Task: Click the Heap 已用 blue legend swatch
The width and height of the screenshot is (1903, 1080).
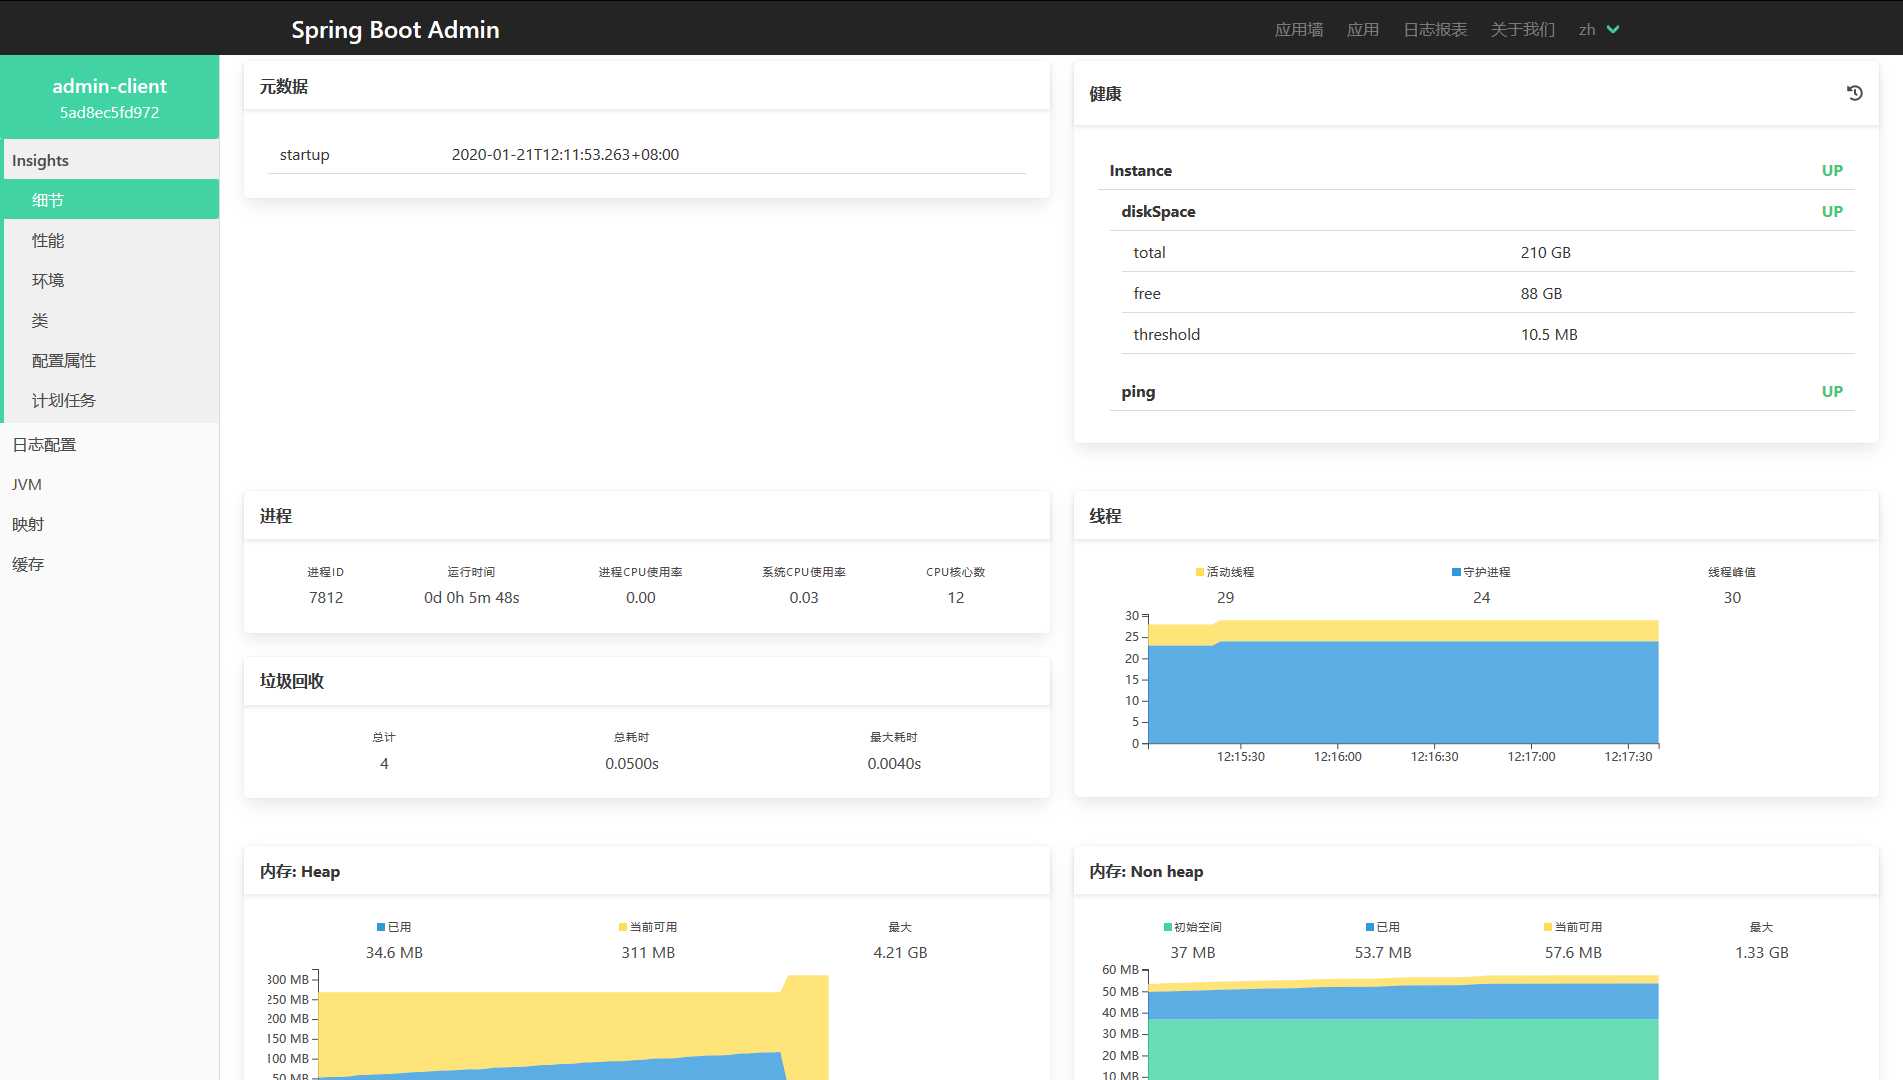Action: 381,927
